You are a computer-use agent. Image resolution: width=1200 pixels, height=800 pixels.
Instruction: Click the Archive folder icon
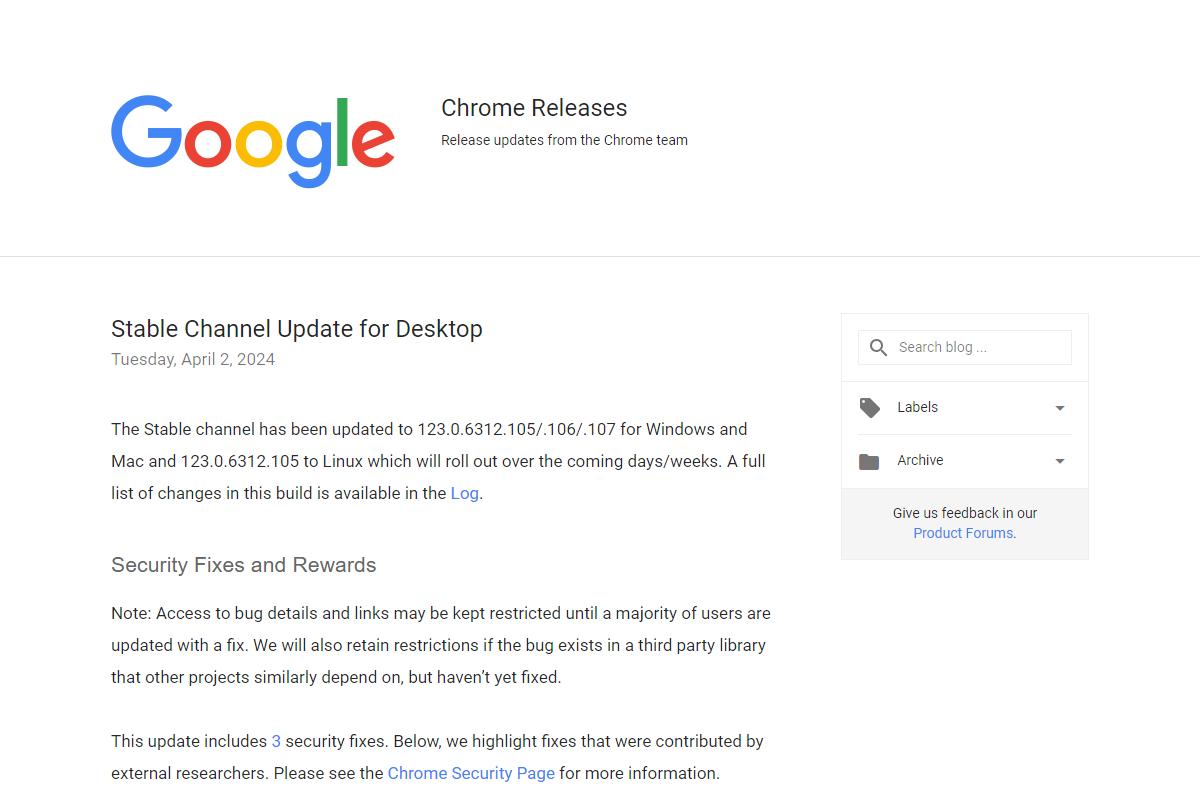[x=869, y=461]
